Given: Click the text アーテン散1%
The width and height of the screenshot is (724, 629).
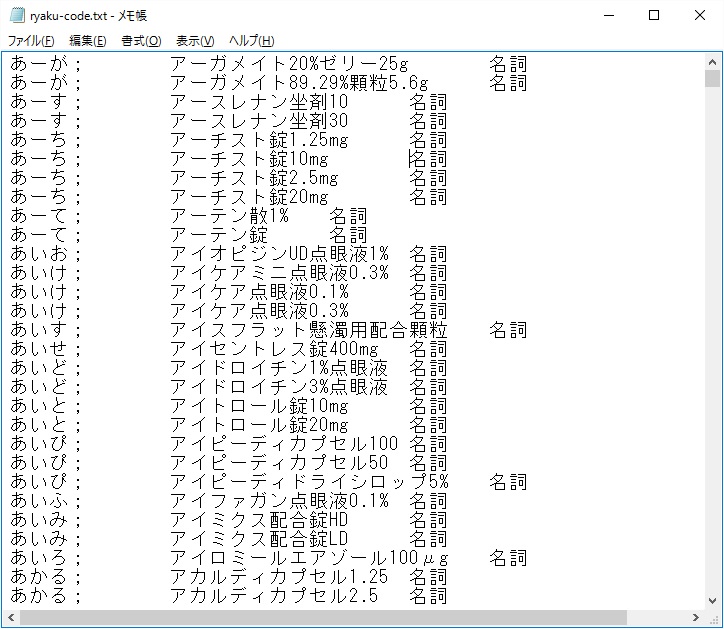Looking at the screenshot, I should (229, 216).
